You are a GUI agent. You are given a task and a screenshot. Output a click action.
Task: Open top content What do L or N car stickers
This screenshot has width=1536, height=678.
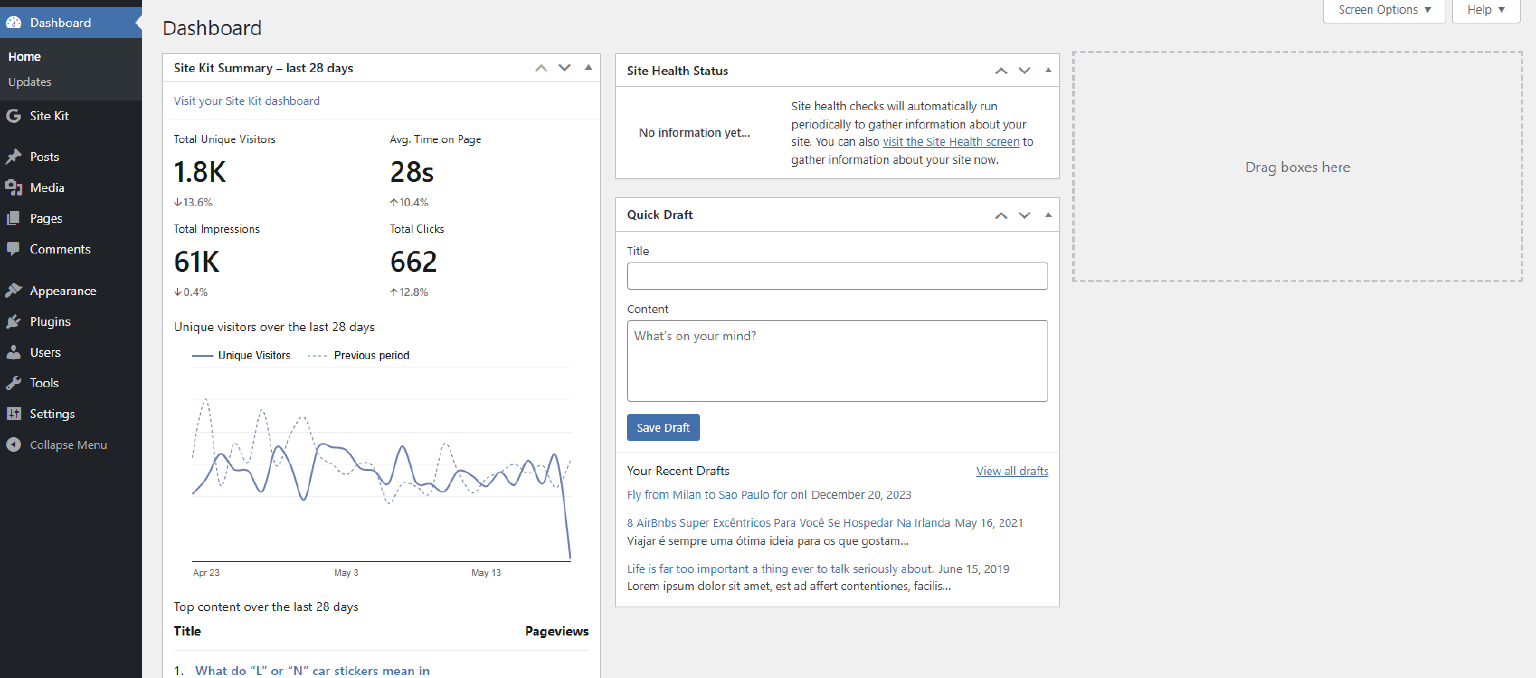click(312, 670)
